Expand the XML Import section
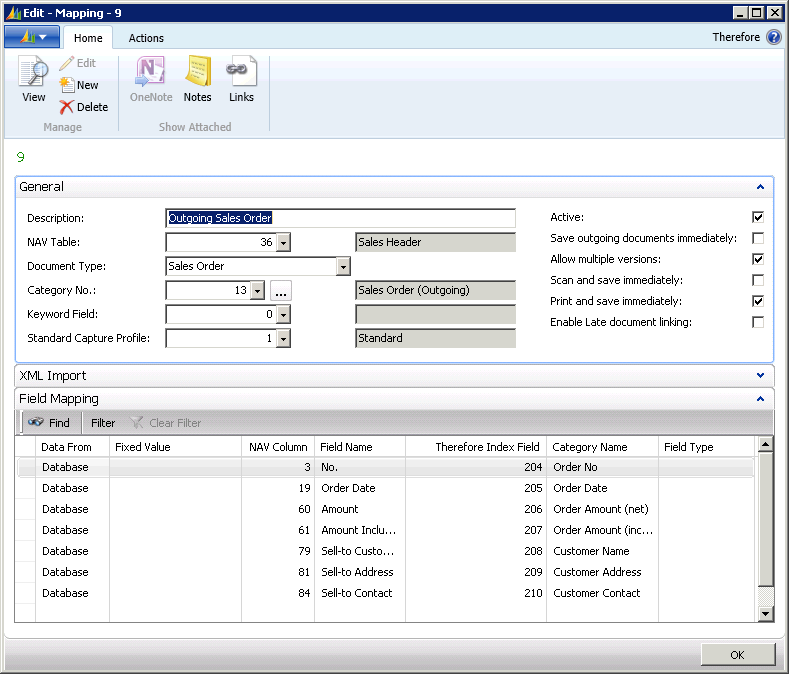The width and height of the screenshot is (789, 674). [x=760, y=376]
